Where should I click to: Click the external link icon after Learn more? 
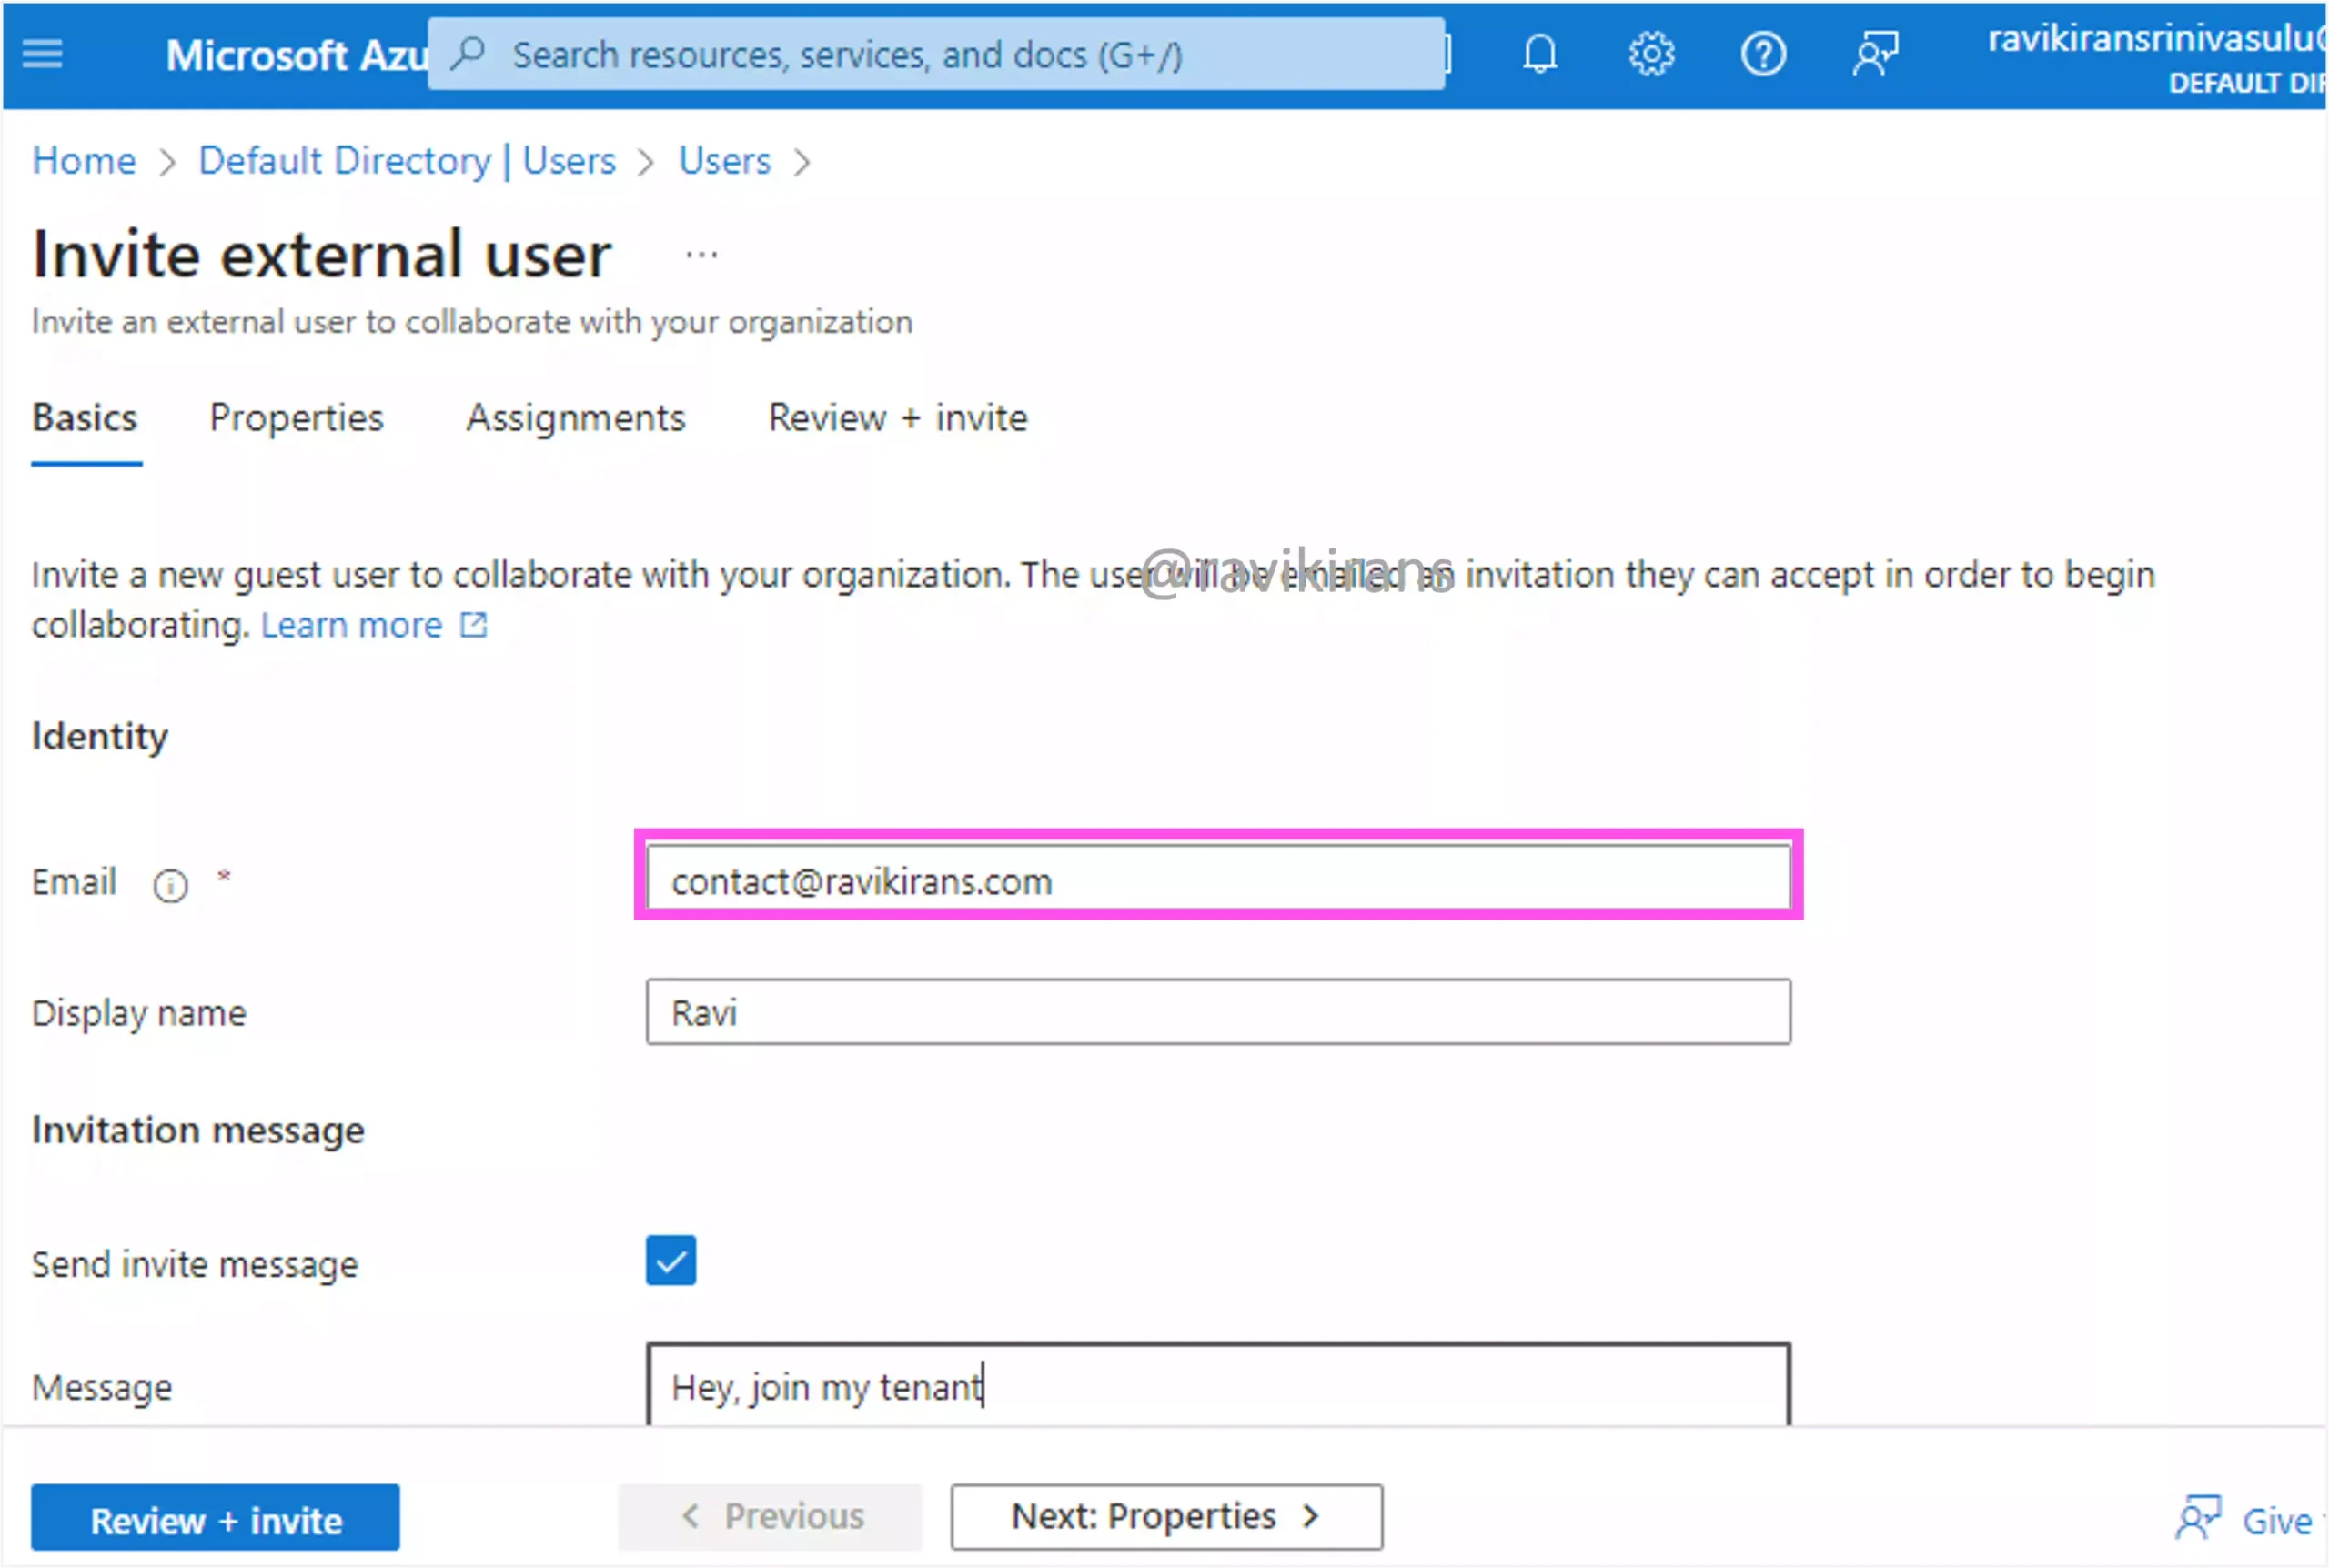[473, 625]
